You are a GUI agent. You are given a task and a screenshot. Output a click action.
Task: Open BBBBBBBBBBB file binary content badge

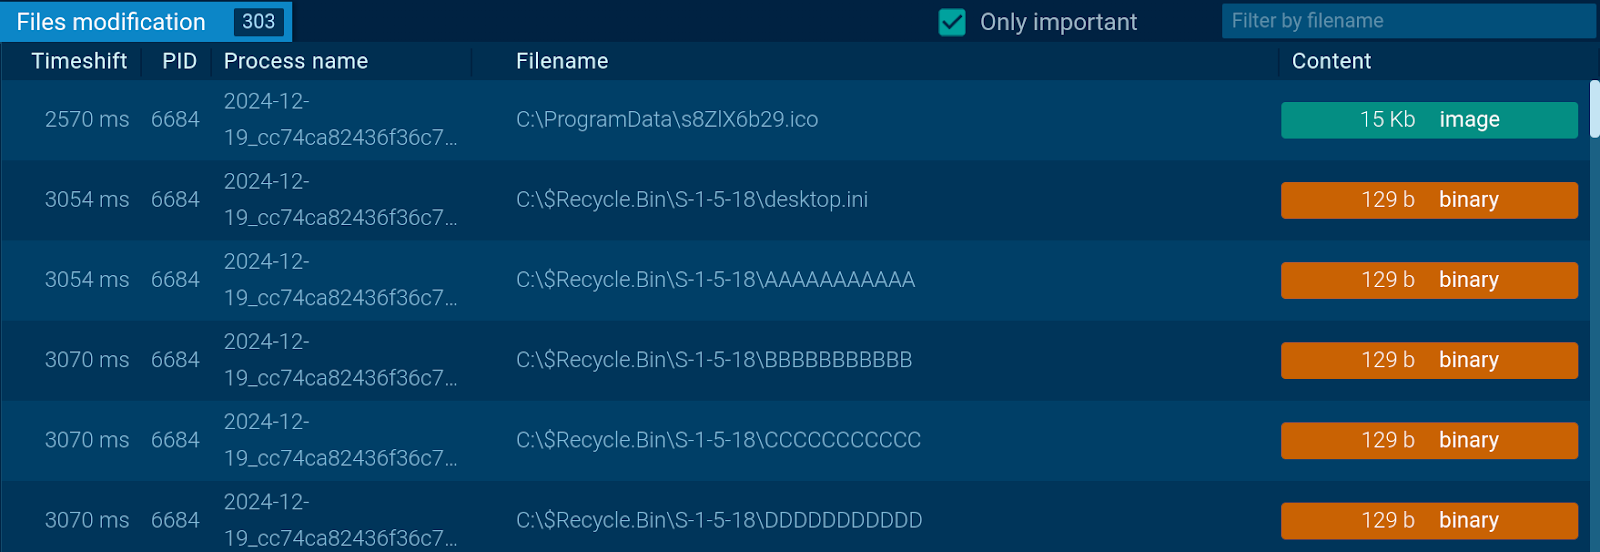point(1429,360)
